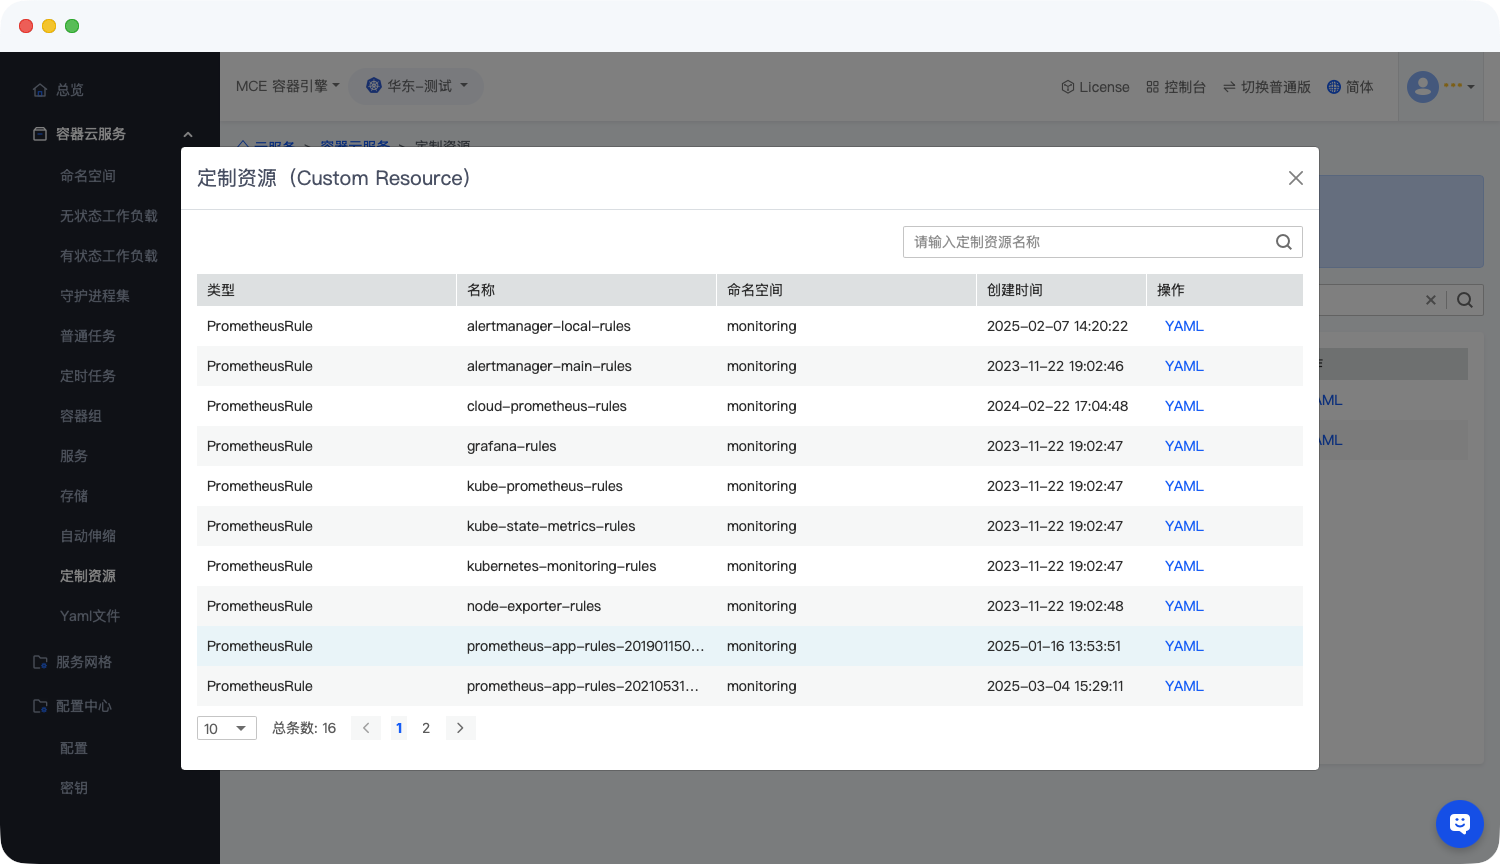This screenshot has height=864, width=1500.
Task: Click 切换普通版 switch version link
Action: click(1266, 87)
